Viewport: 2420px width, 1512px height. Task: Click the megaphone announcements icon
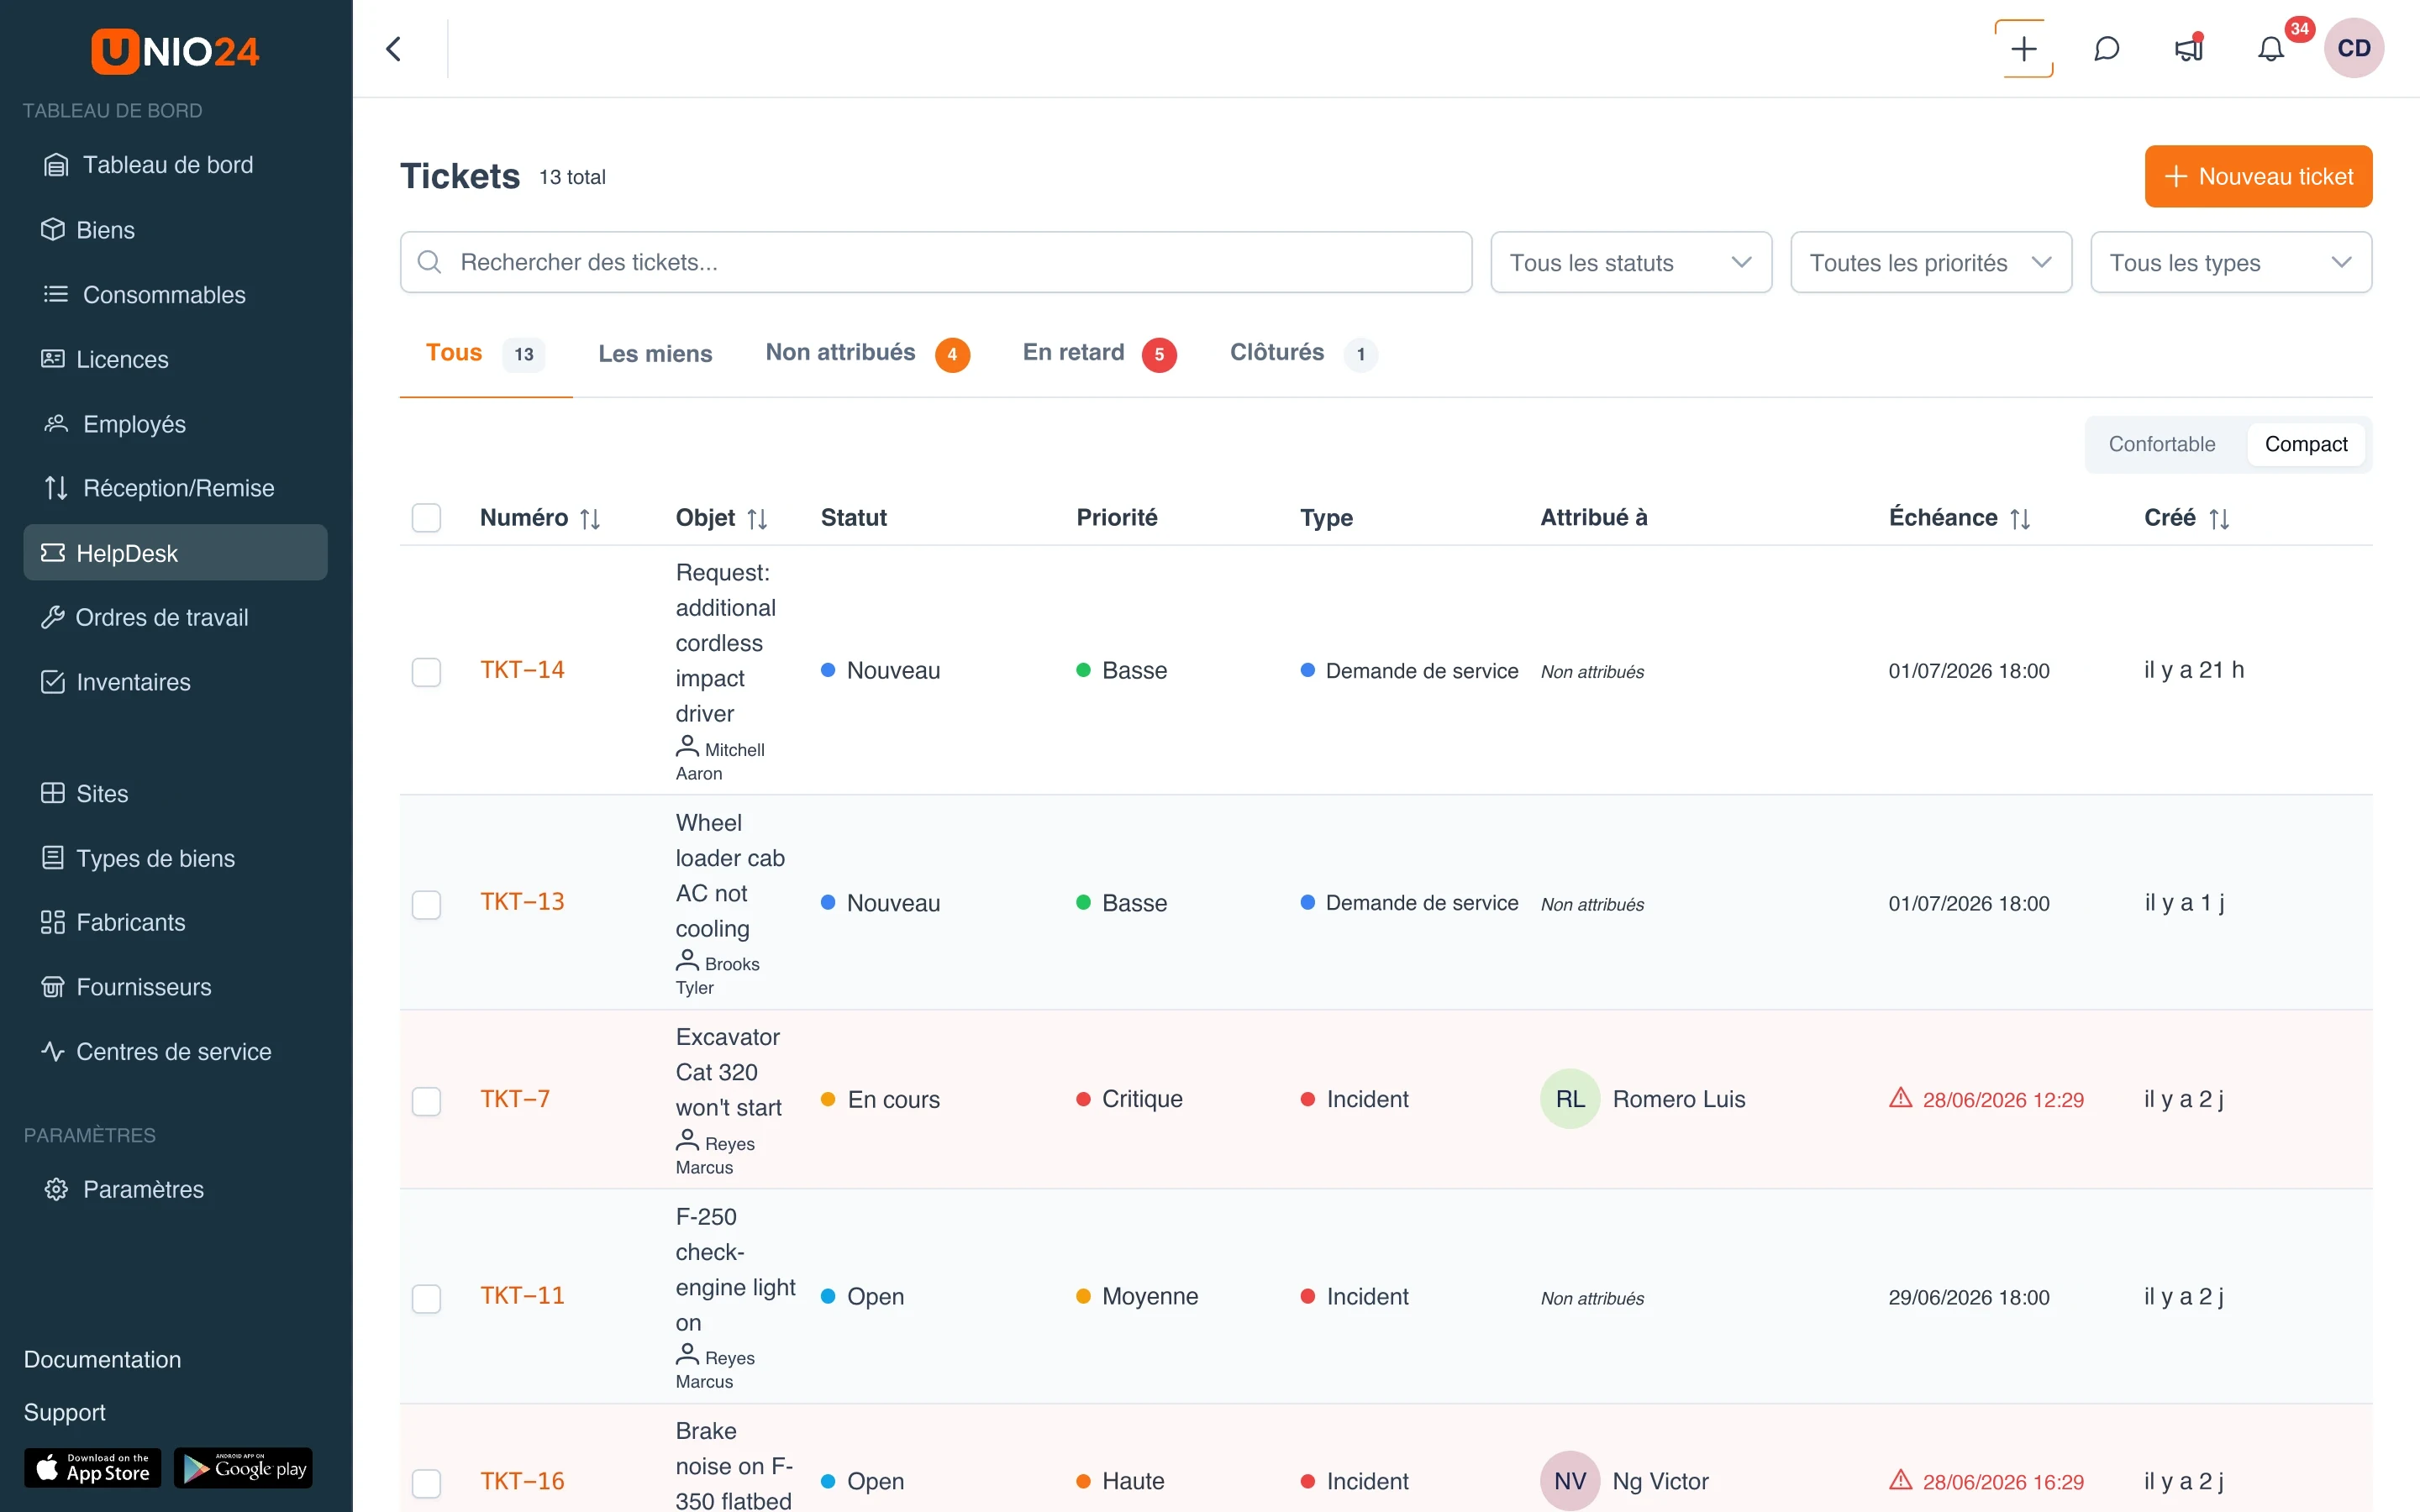click(2189, 48)
